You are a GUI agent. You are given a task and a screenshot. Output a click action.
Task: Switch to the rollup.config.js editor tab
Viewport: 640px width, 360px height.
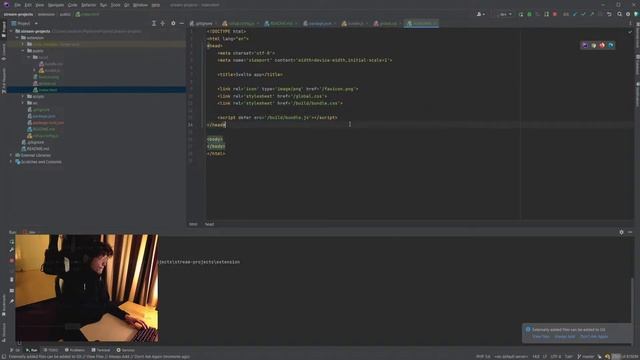point(241,23)
